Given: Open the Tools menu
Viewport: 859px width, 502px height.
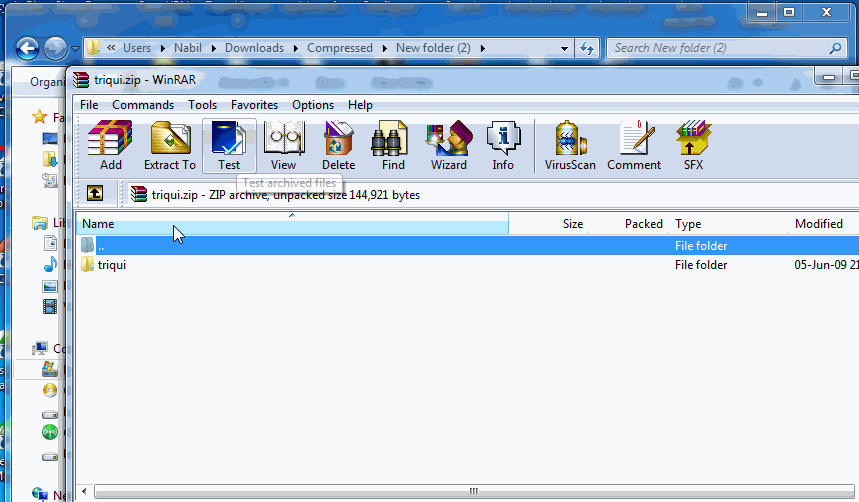Looking at the screenshot, I should pyautogui.click(x=202, y=105).
